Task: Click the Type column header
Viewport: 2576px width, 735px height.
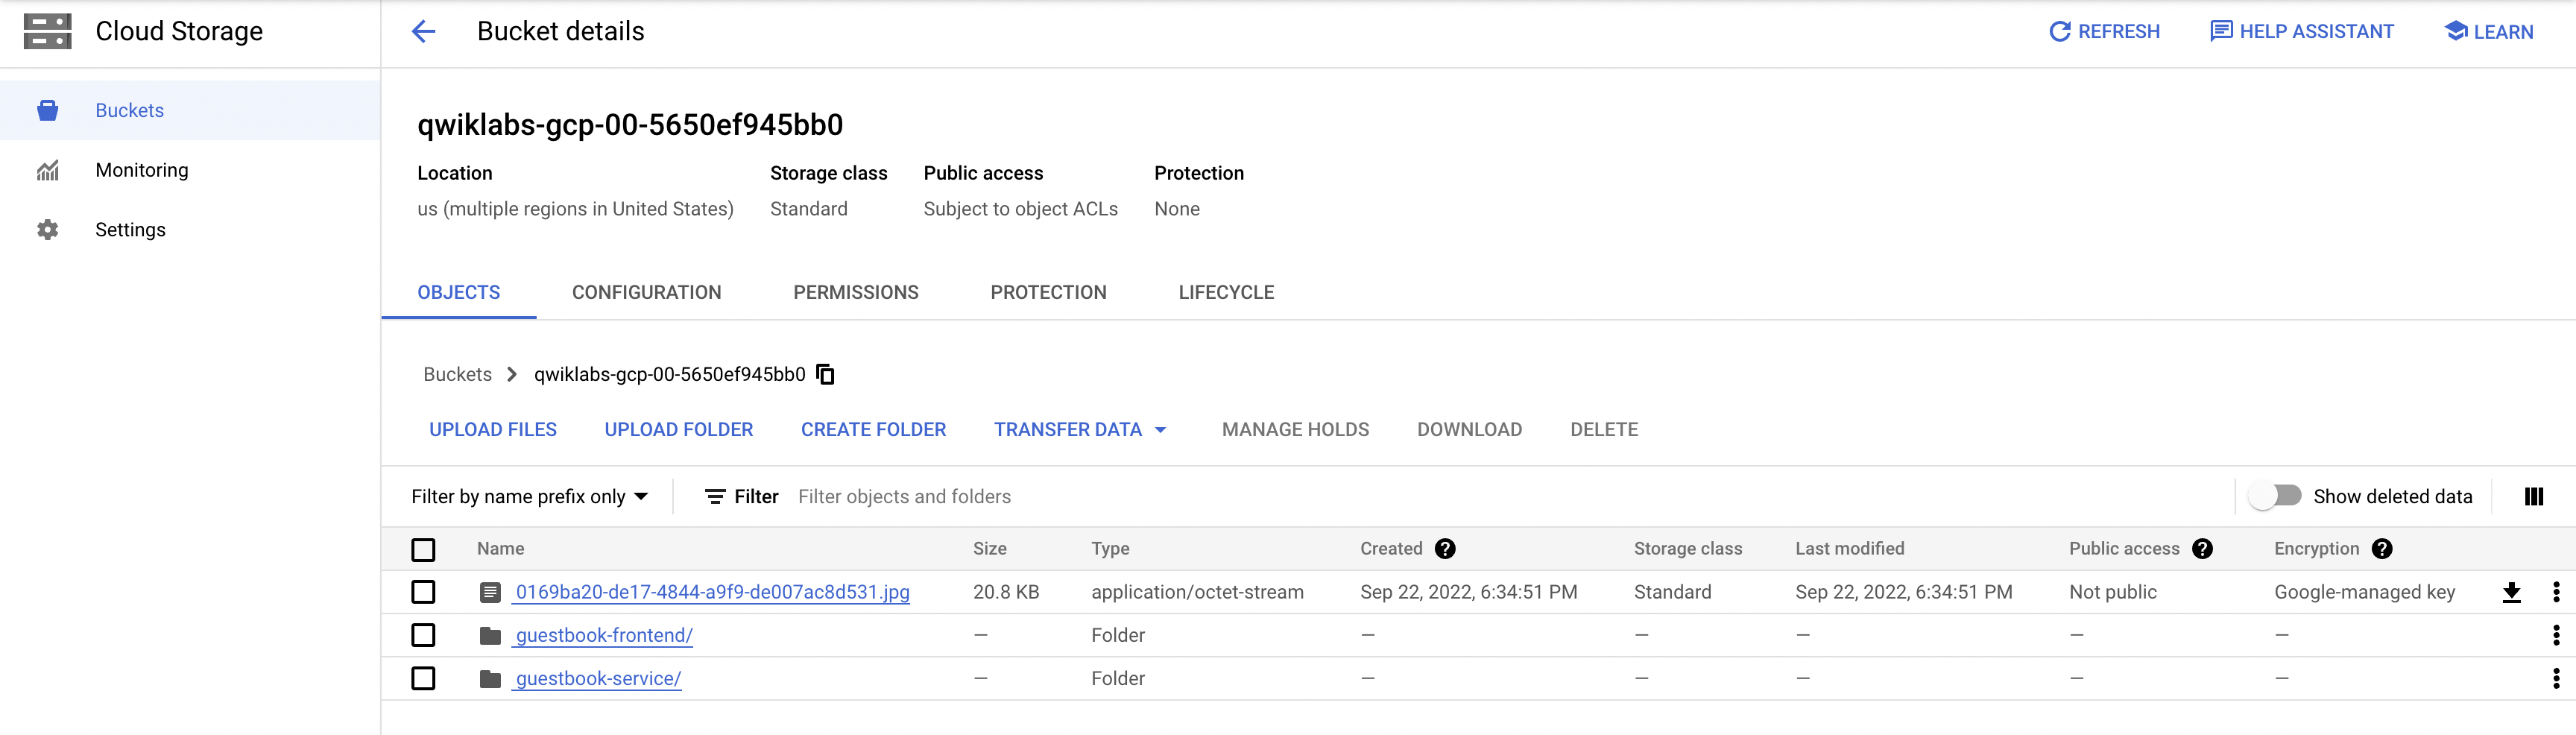Action: tap(1110, 549)
